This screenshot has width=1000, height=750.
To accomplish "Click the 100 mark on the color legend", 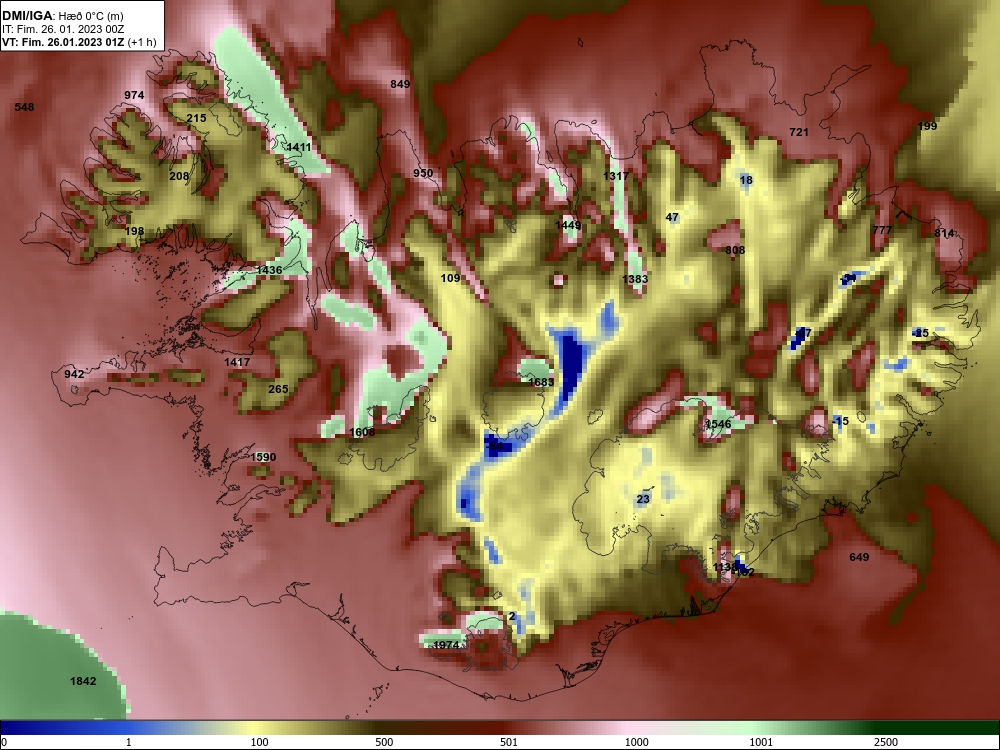I will tap(259, 742).
